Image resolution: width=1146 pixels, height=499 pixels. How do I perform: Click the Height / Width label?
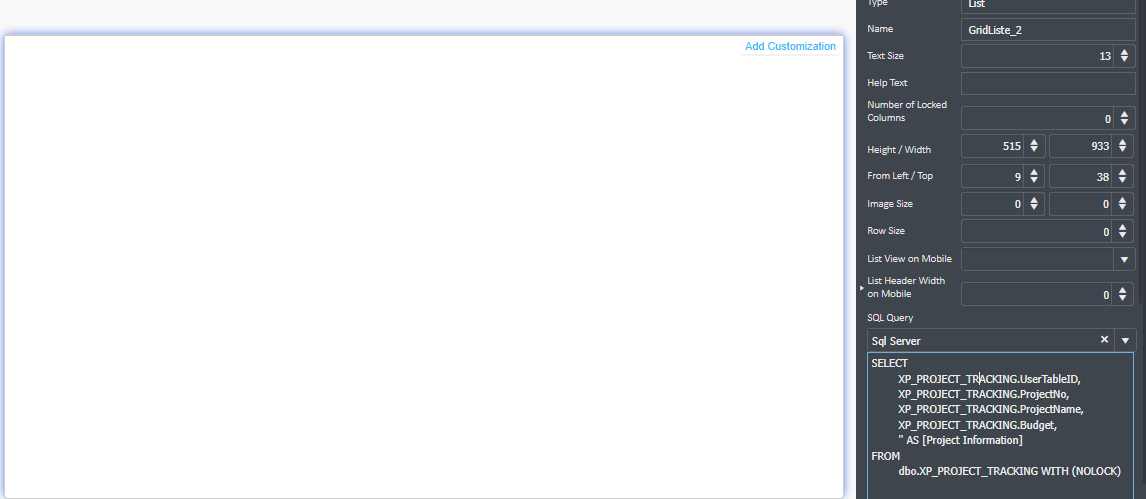pyautogui.click(x=899, y=150)
